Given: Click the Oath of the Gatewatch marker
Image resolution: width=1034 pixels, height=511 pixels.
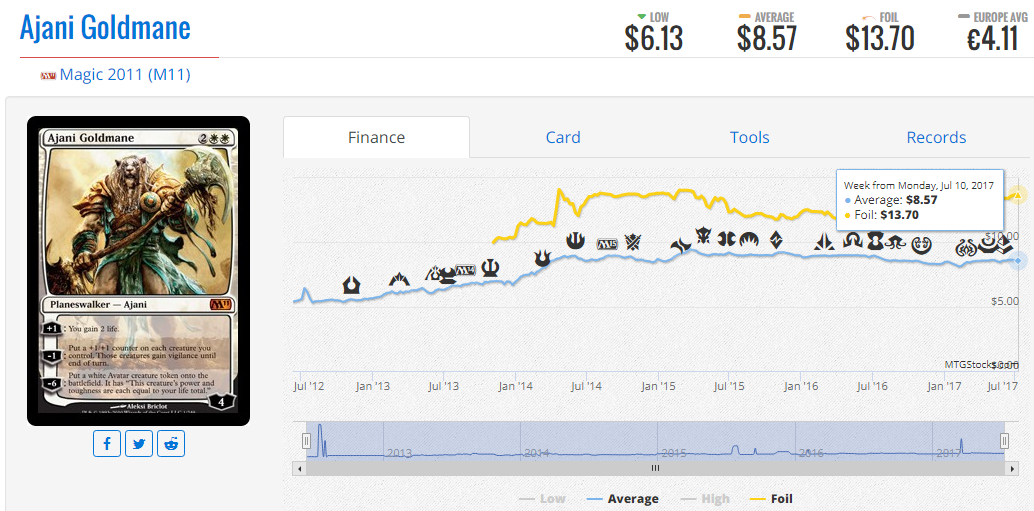Looking at the screenshot, I should [x=824, y=242].
